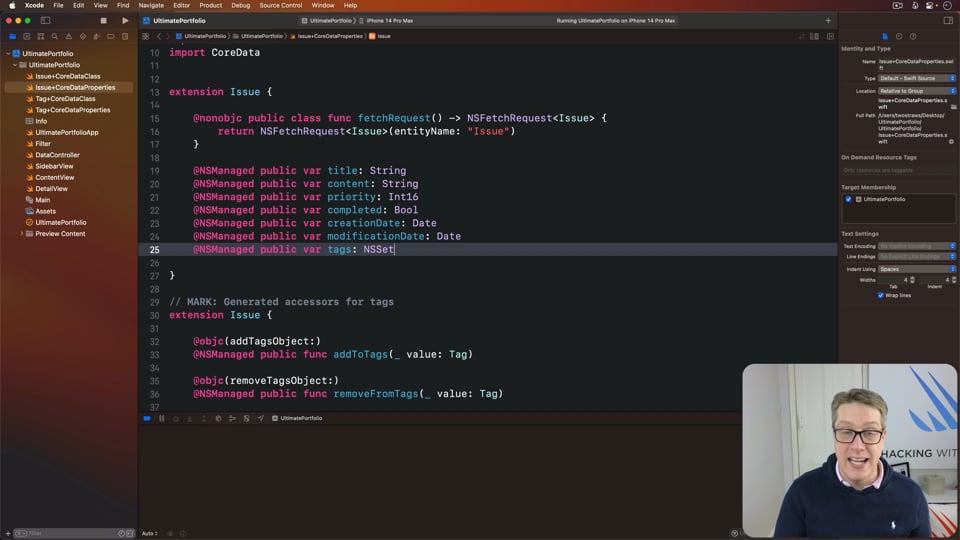Pause program execution in debug bar
The height and width of the screenshot is (540, 960).
pos(162,418)
